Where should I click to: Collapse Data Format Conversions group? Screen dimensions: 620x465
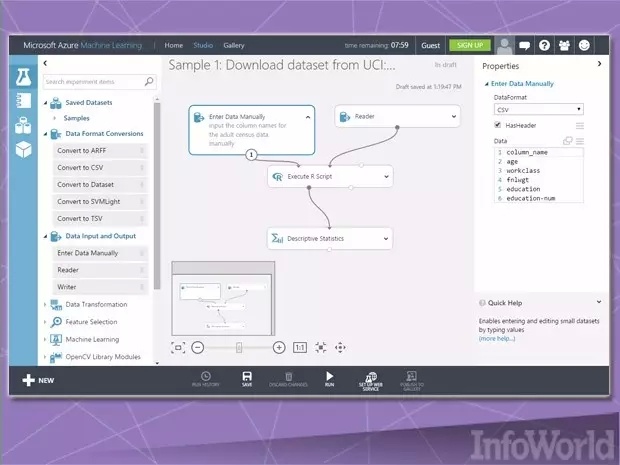[x=45, y=134]
